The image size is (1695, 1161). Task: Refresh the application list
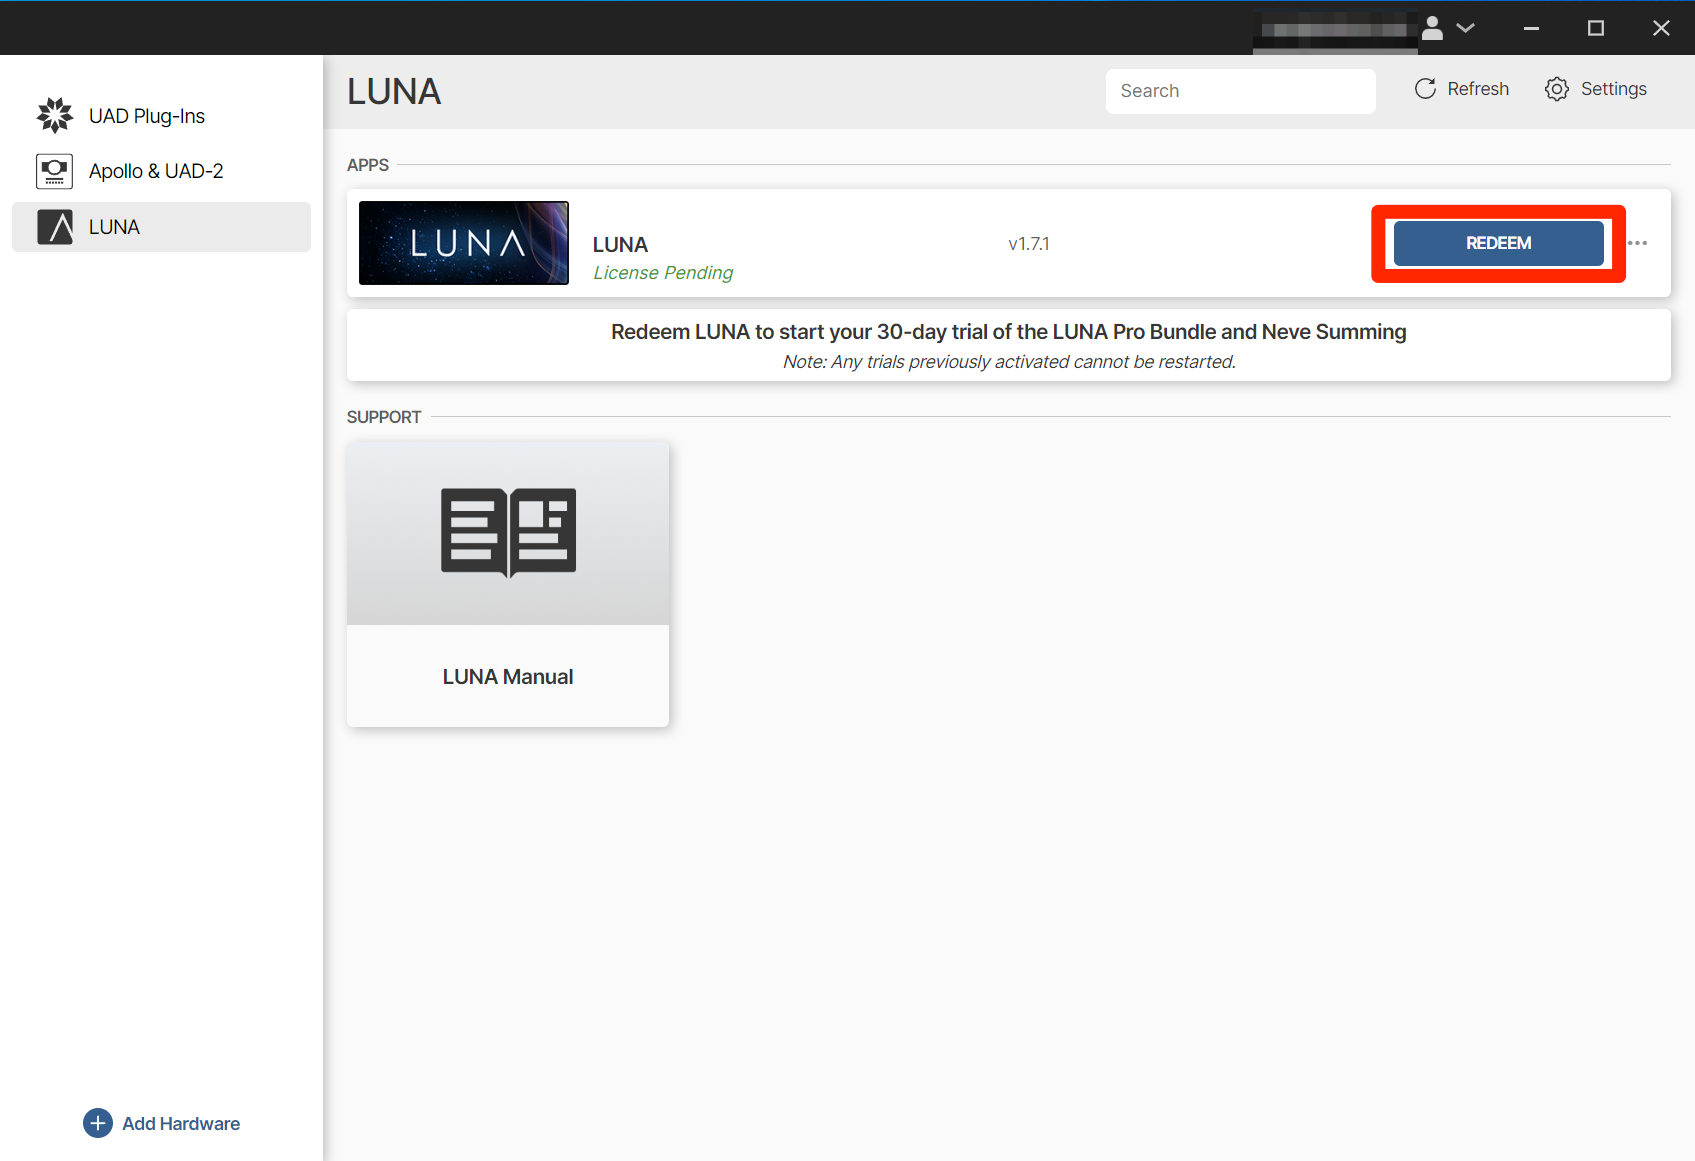(x=1462, y=89)
